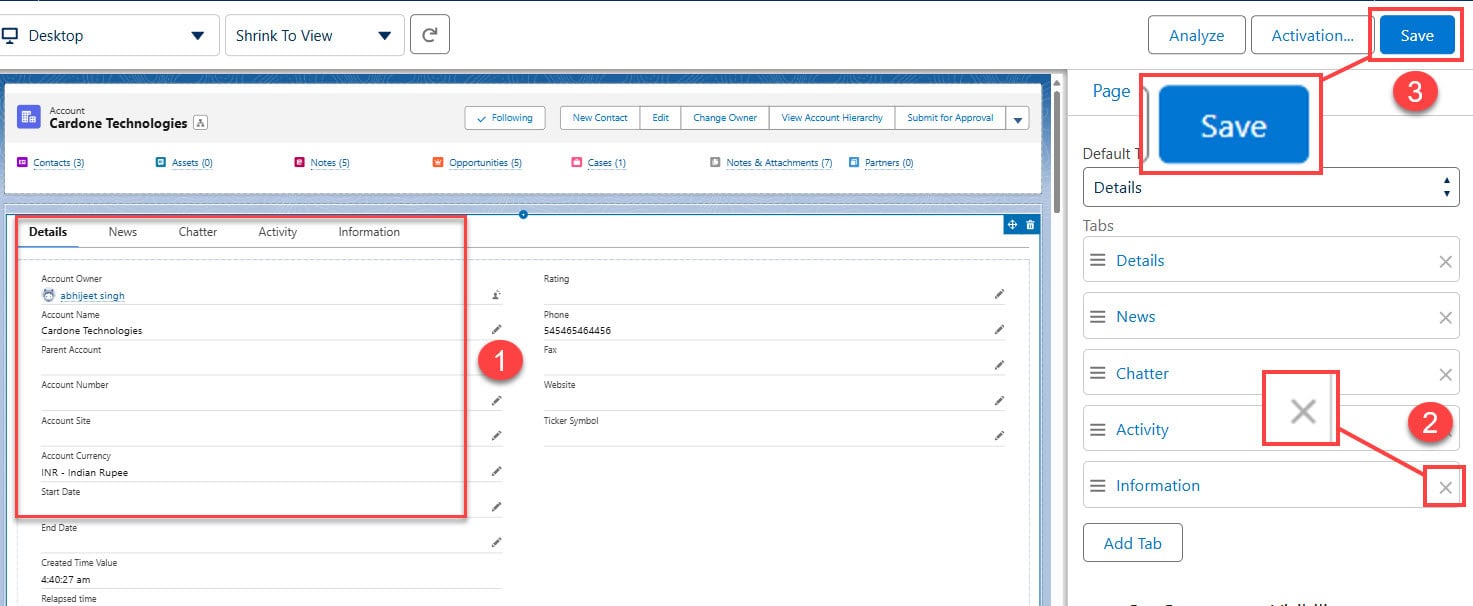Switch to the Chatter tab

196,231
